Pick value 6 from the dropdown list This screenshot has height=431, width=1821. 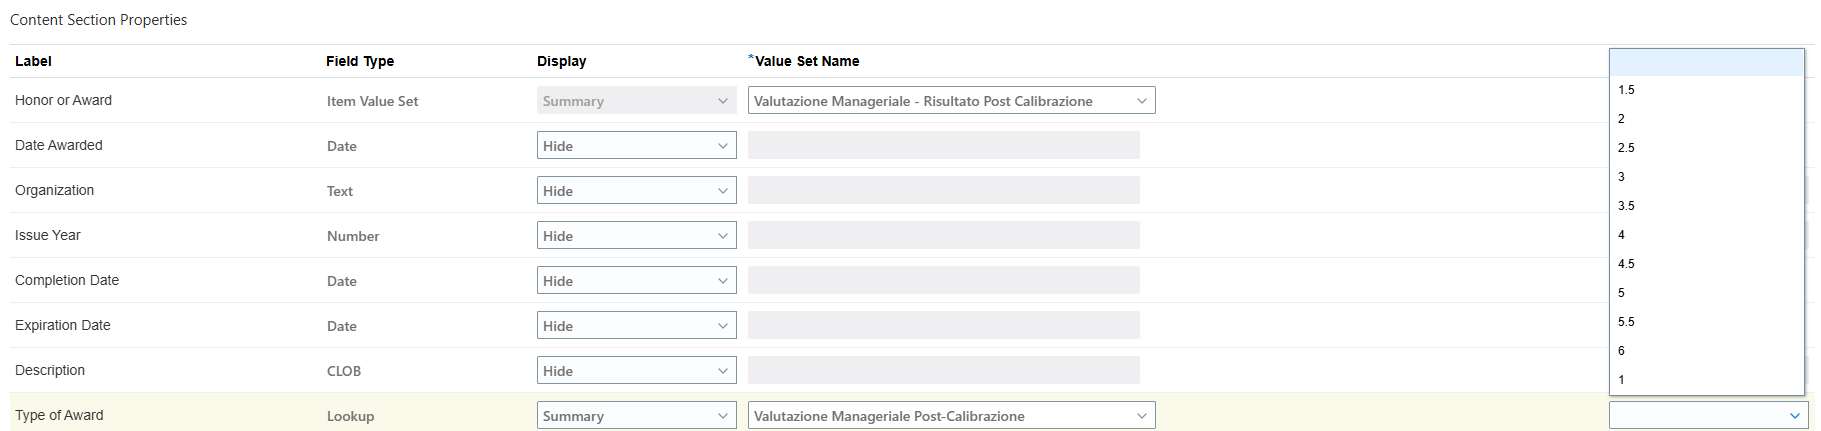point(1706,351)
